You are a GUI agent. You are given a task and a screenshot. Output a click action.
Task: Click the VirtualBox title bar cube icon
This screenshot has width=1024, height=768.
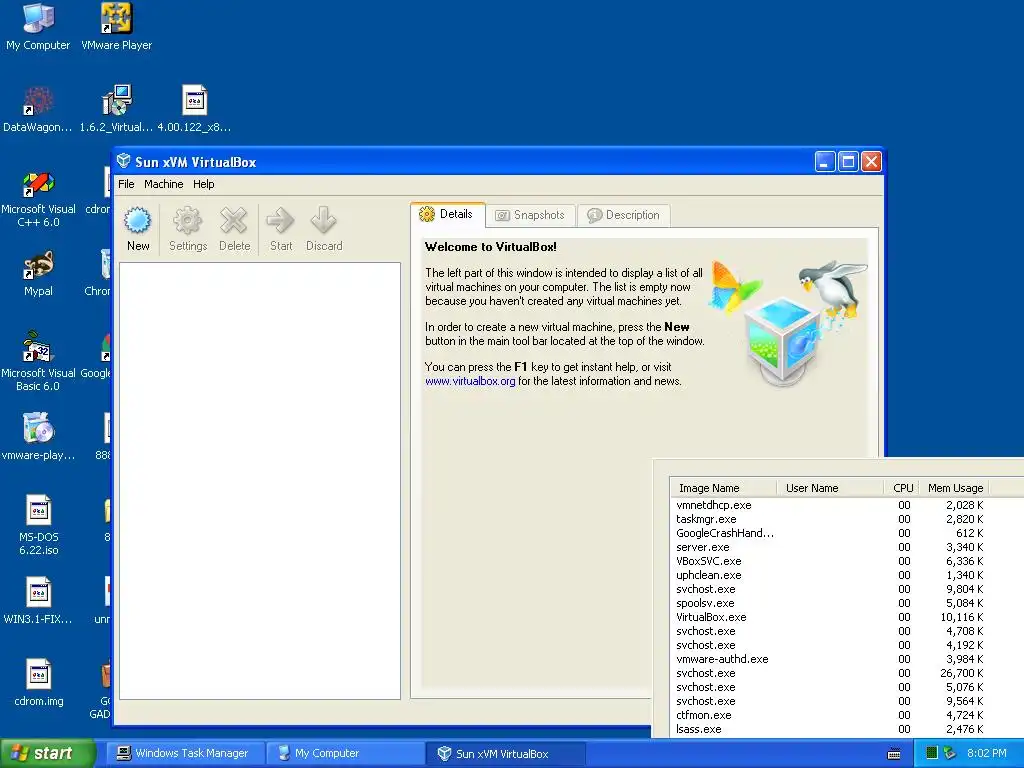[x=123, y=161]
